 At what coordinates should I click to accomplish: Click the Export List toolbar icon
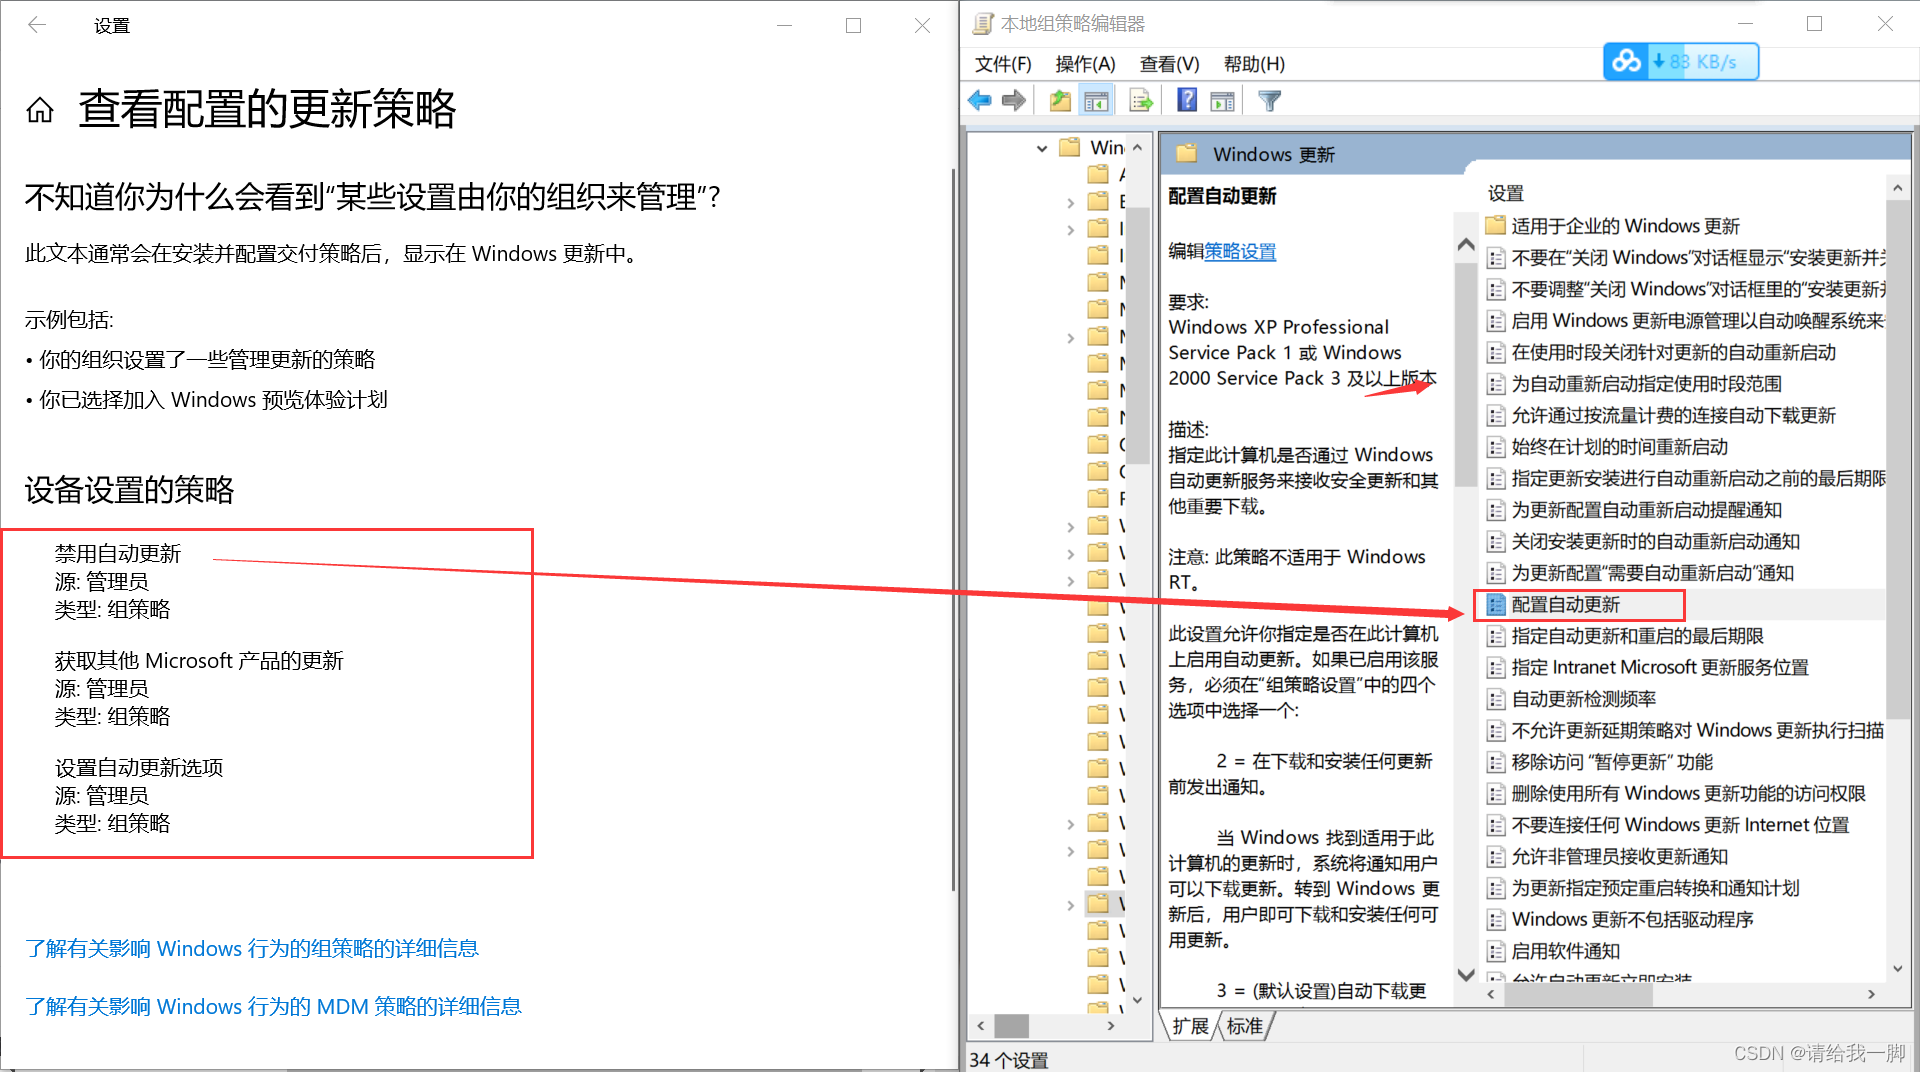[1141, 100]
